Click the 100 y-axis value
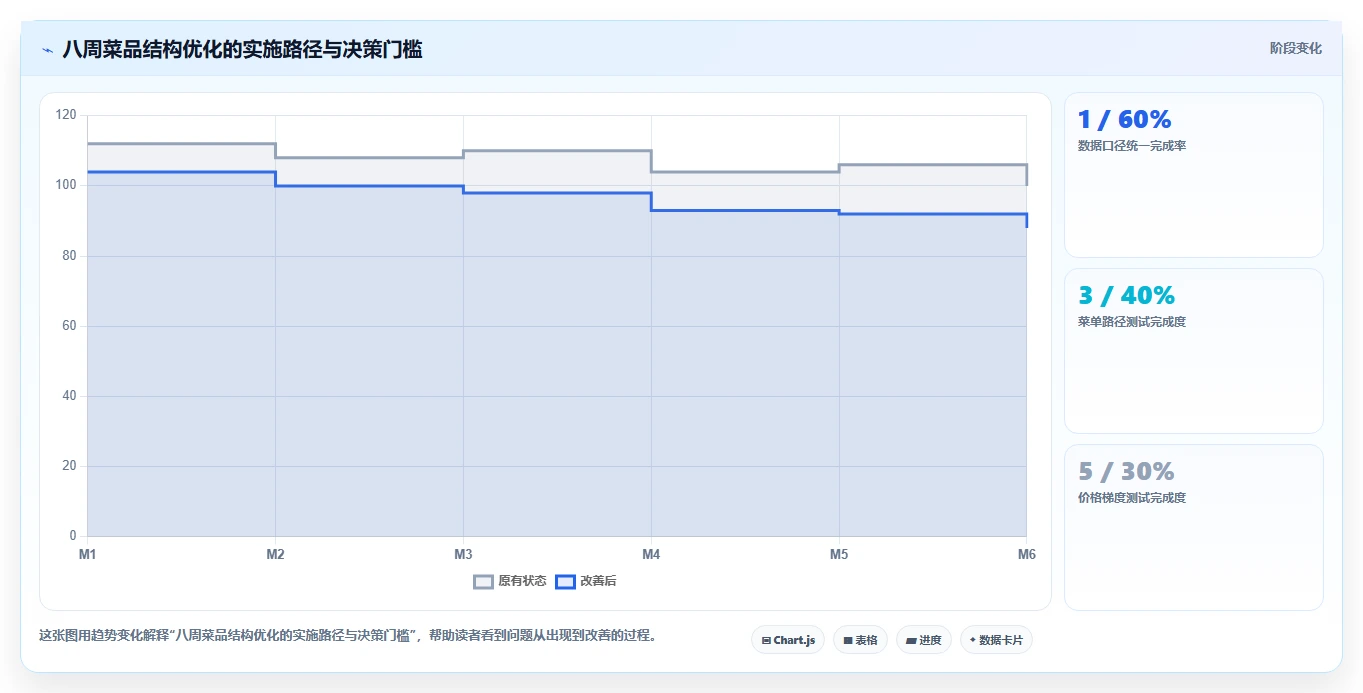 coord(66,185)
